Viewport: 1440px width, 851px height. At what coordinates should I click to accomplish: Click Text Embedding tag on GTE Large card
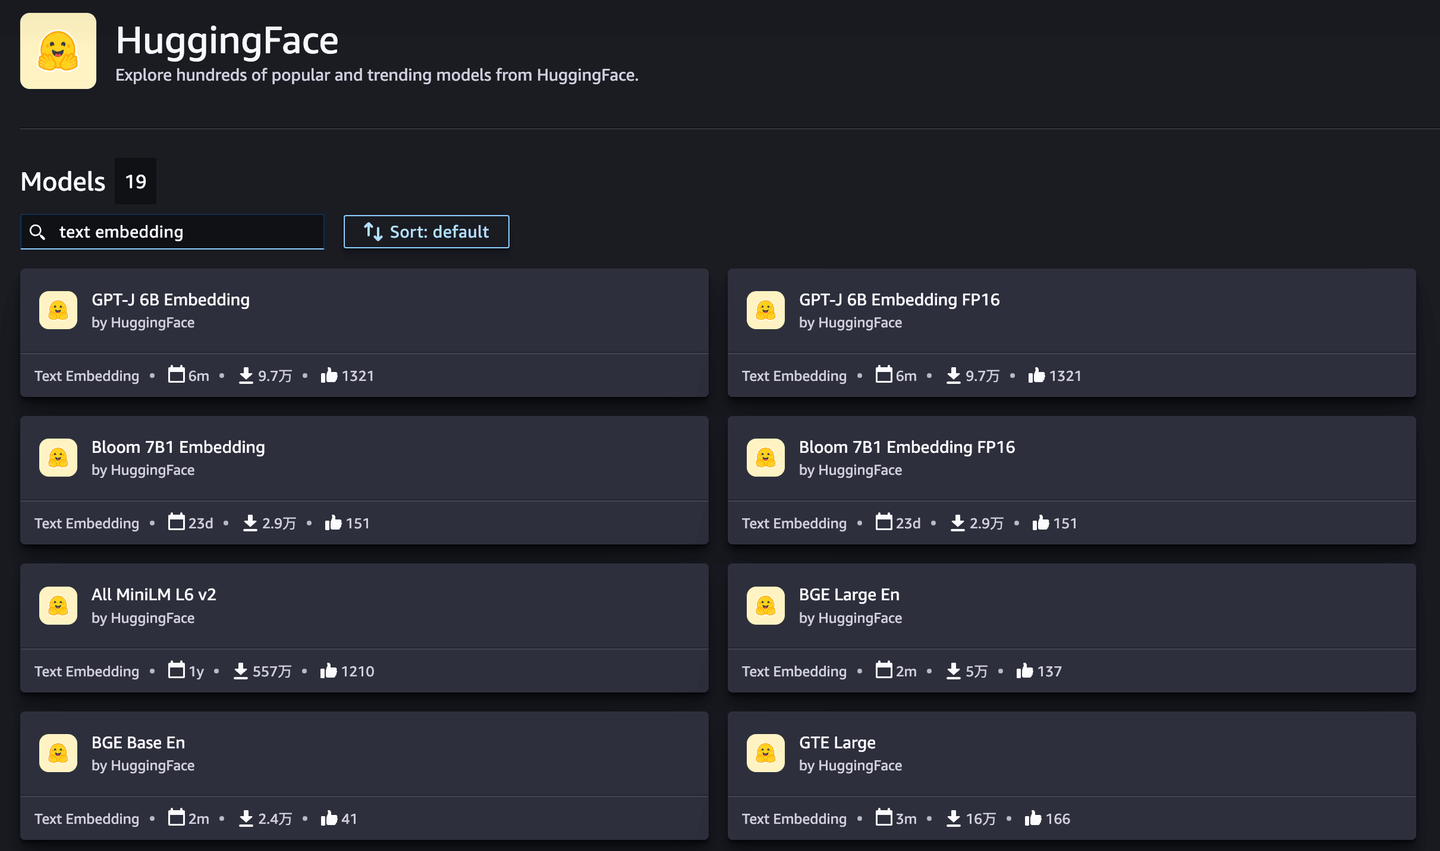[x=794, y=819]
